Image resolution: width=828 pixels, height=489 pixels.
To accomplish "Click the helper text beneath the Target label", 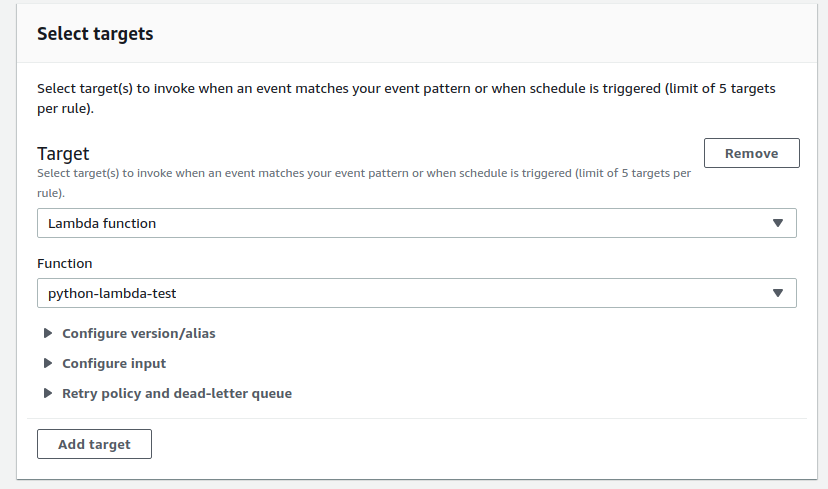I will (364, 181).
